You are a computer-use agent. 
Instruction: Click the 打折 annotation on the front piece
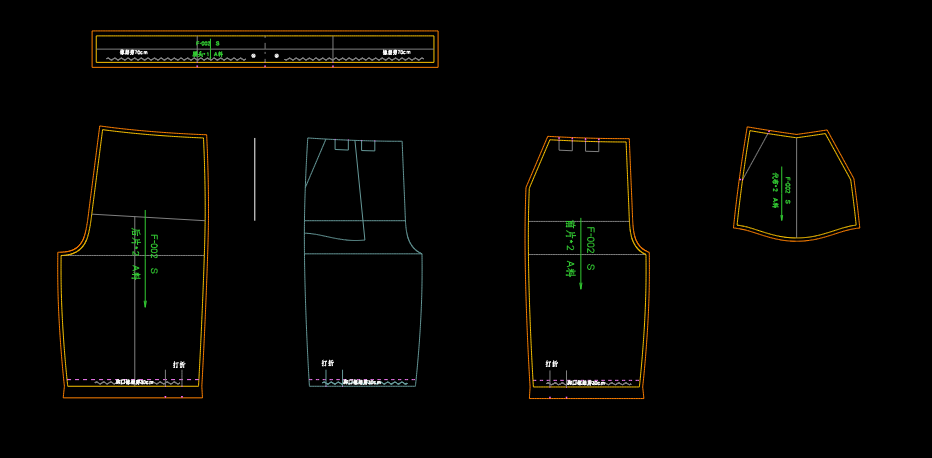(551, 364)
